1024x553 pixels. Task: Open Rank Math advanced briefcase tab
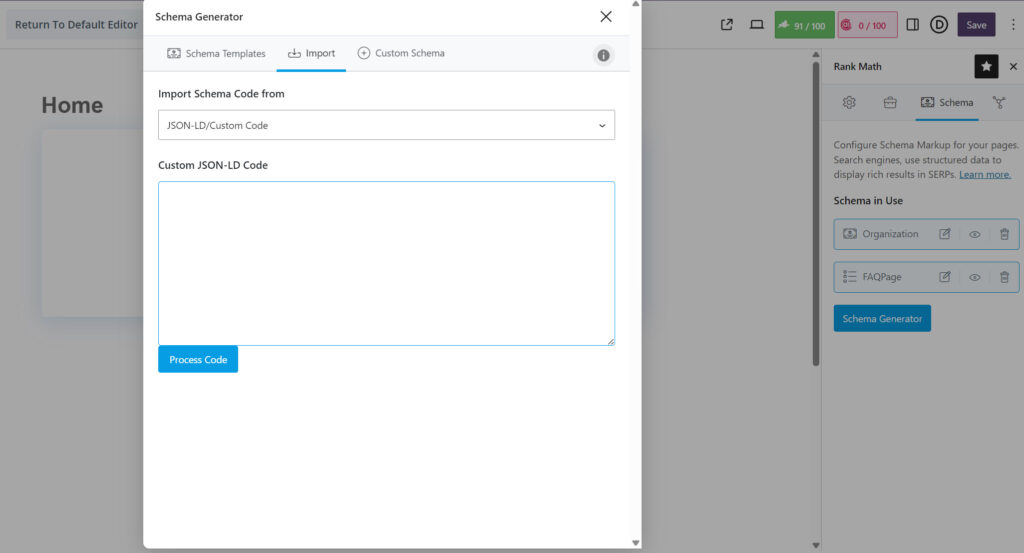coord(889,102)
